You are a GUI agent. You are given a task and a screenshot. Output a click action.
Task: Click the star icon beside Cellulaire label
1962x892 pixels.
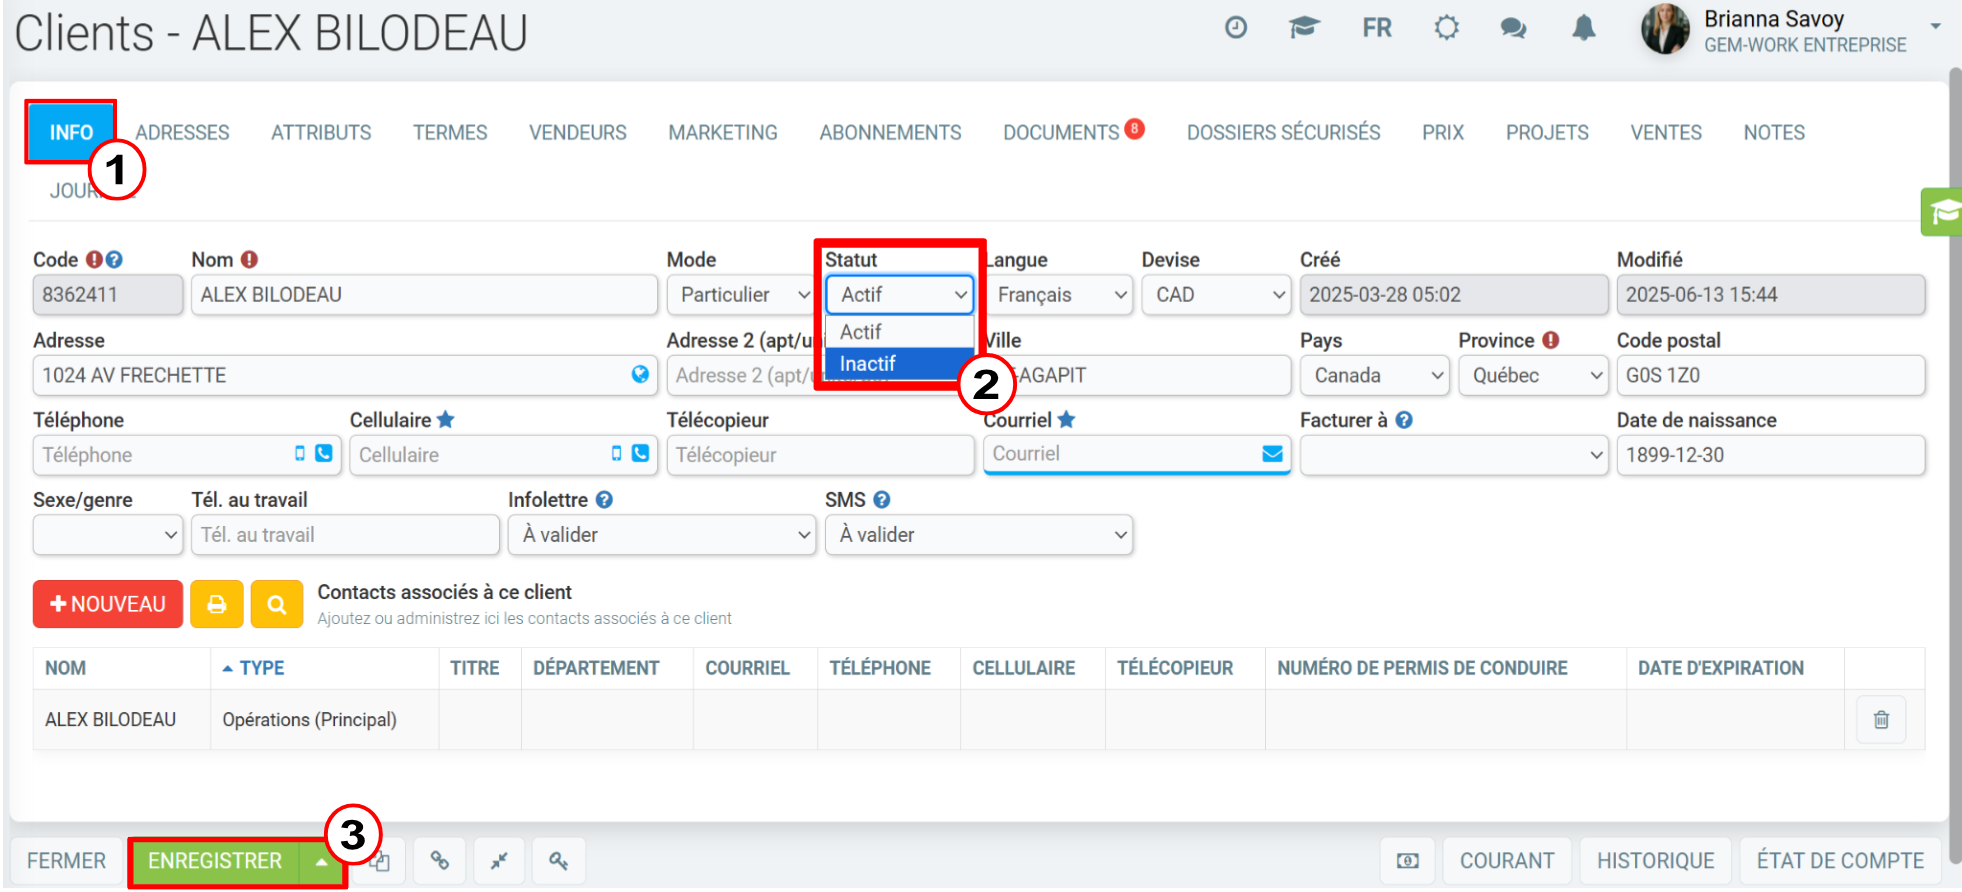click(446, 419)
